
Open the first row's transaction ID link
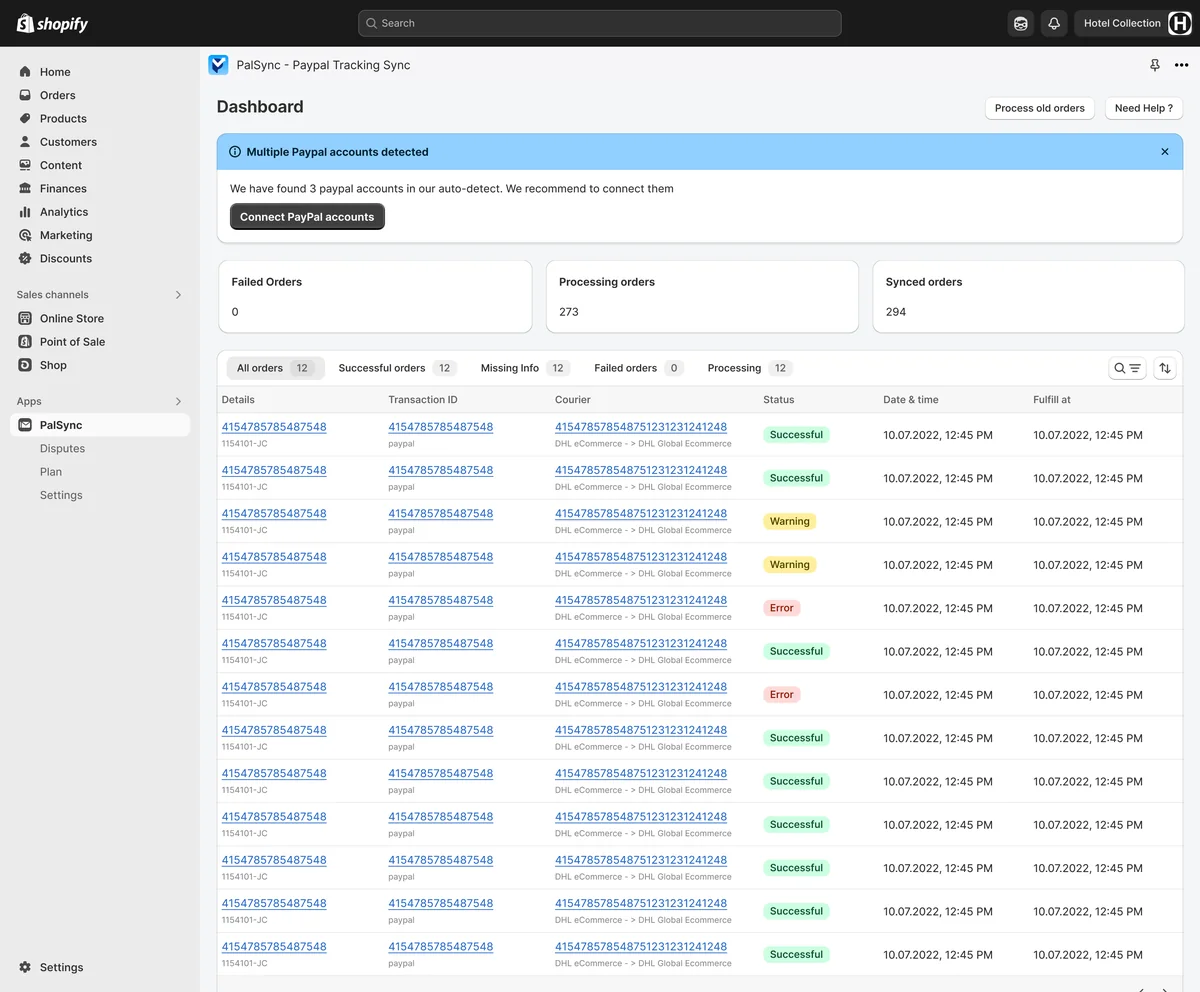441,427
